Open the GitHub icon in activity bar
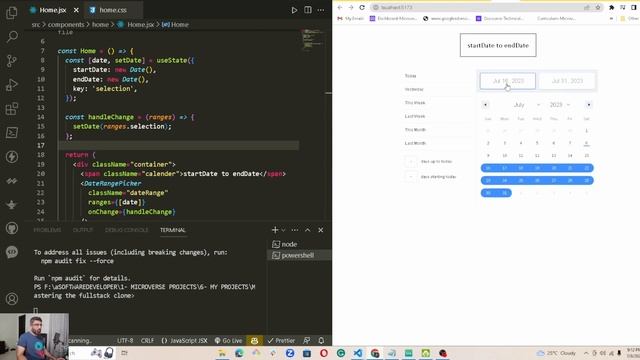 click(12, 228)
